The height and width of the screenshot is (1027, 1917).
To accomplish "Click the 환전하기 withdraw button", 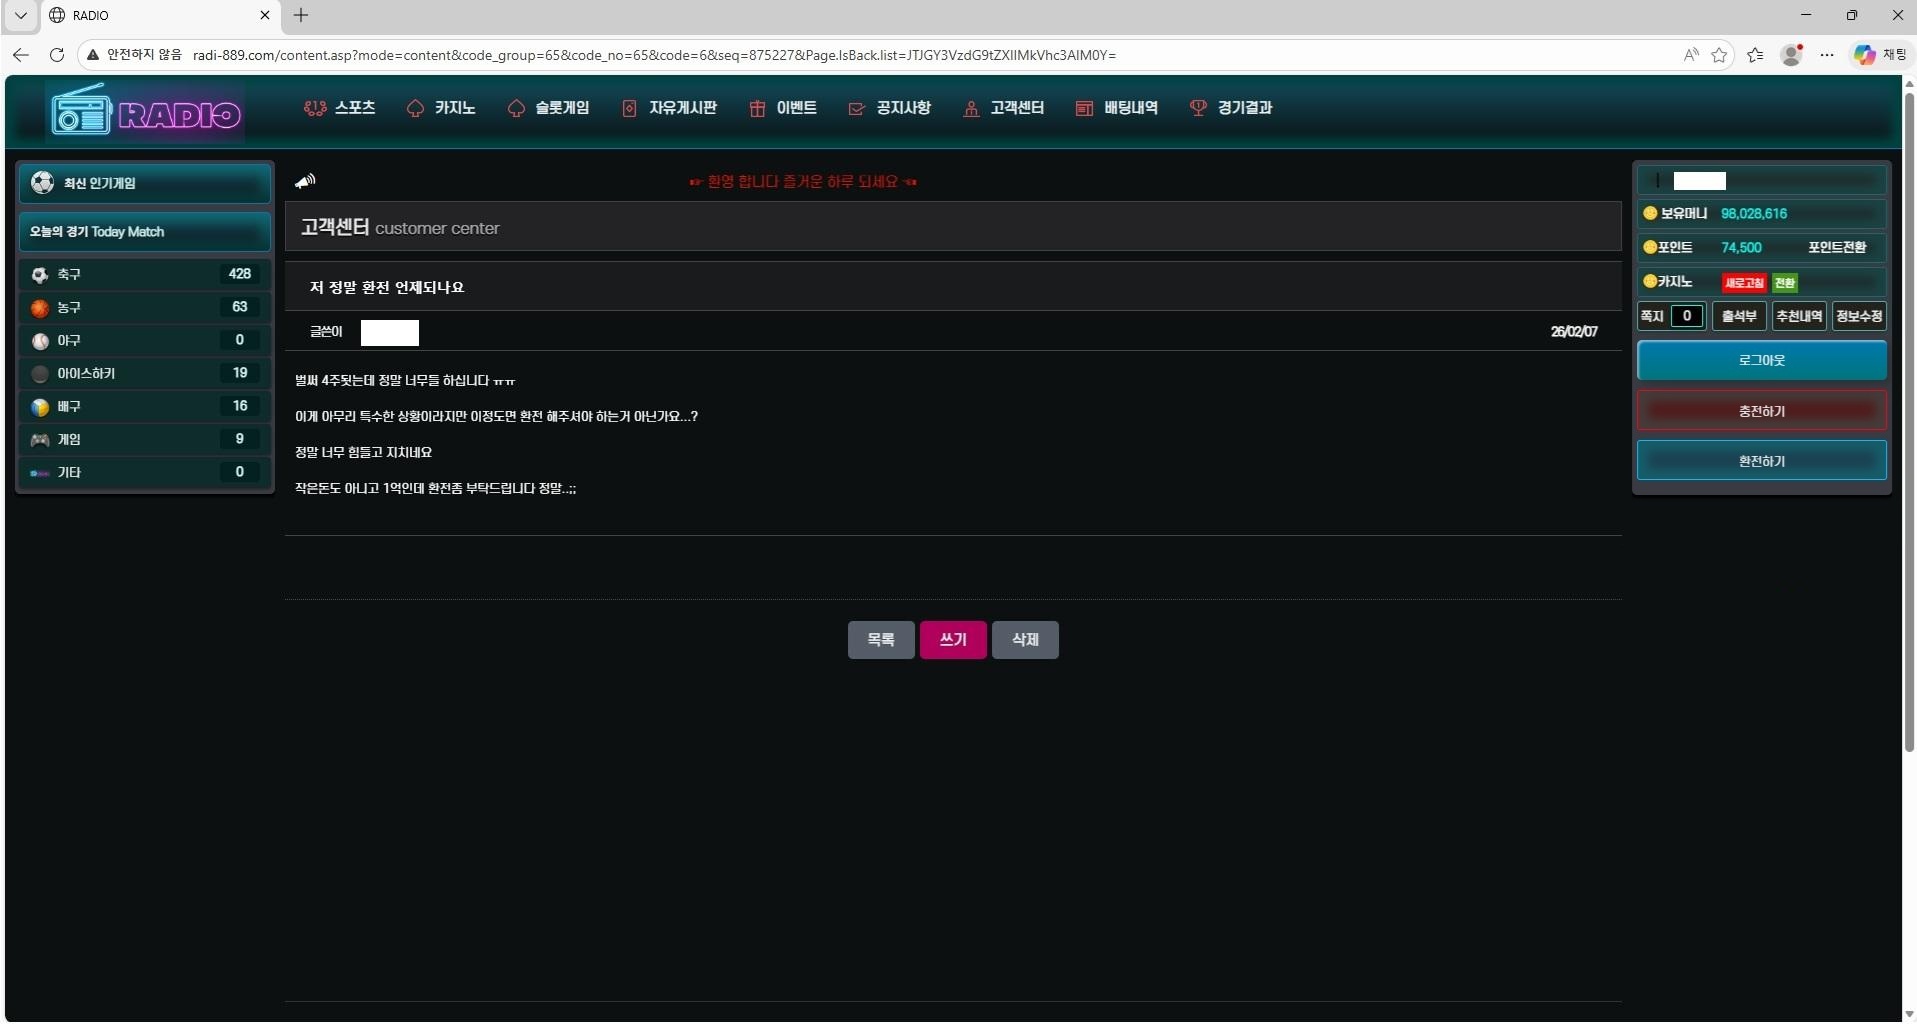I will pyautogui.click(x=1761, y=461).
